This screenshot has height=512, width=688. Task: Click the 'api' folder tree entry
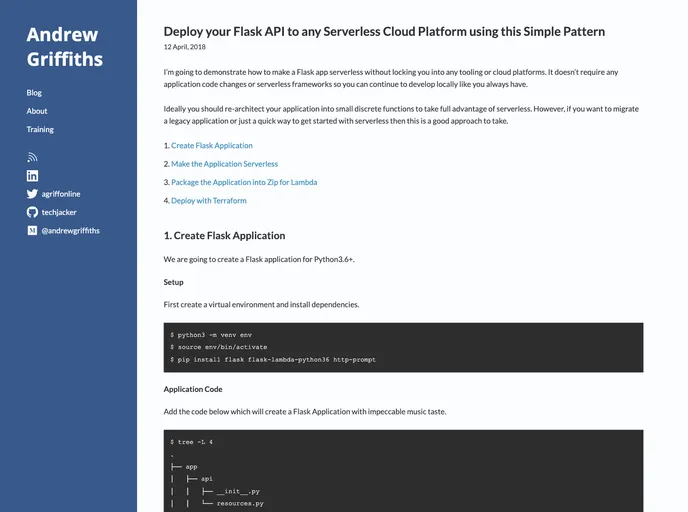207,479
